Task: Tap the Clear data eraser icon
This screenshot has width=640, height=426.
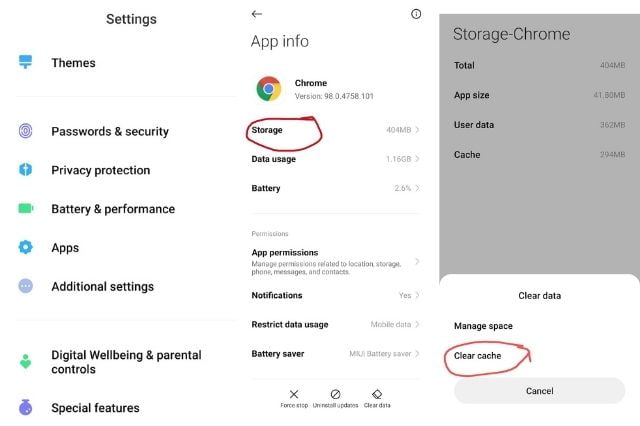Action: pyautogui.click(x=377, y=394)
